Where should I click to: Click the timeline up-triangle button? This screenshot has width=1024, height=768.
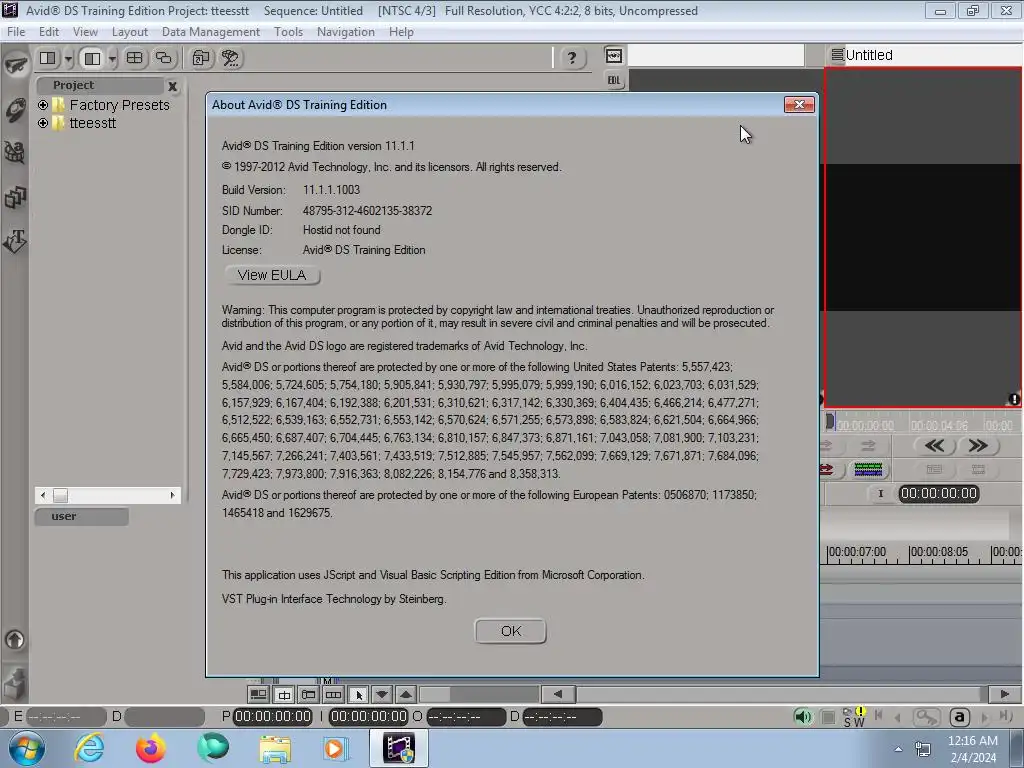pos(406,694)
